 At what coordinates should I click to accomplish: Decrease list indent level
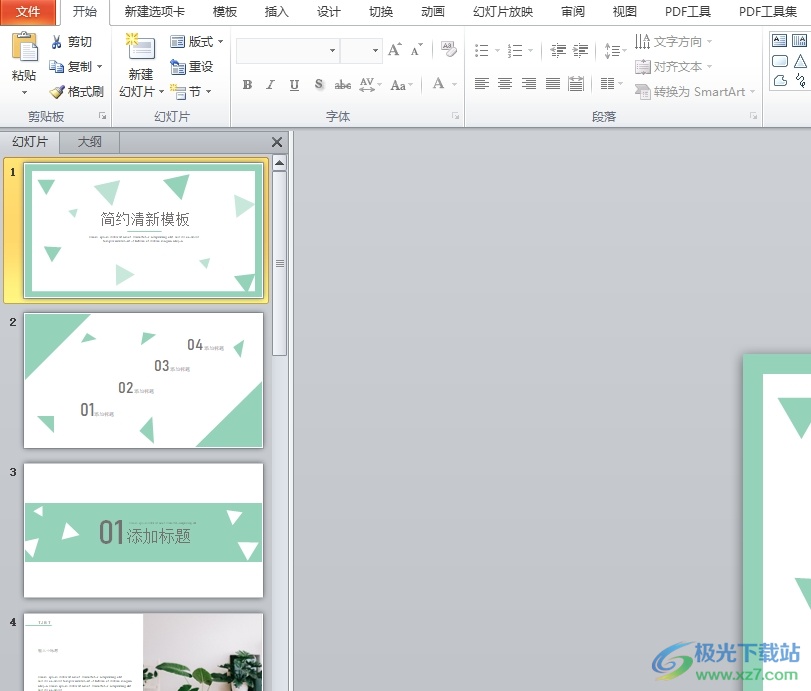coord(558,50)
